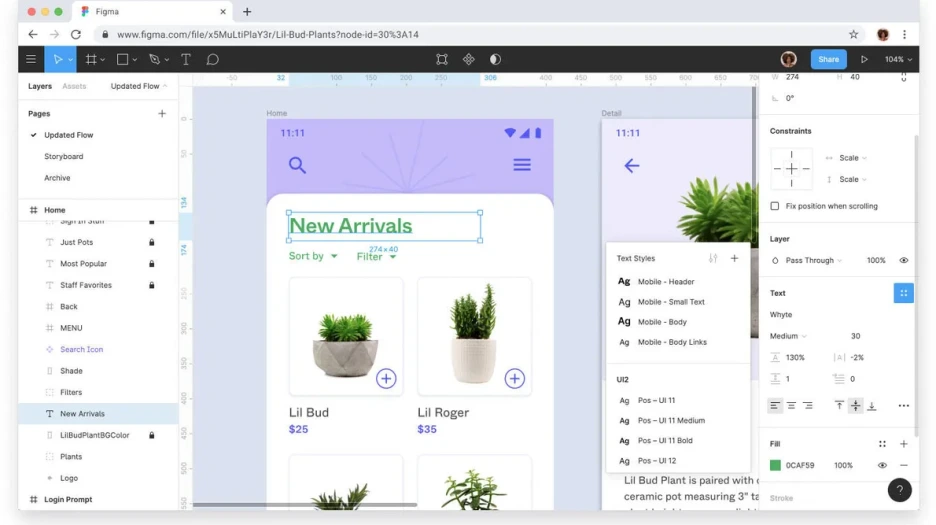
Task: Switch to the Assets tab
Action: 74,86
